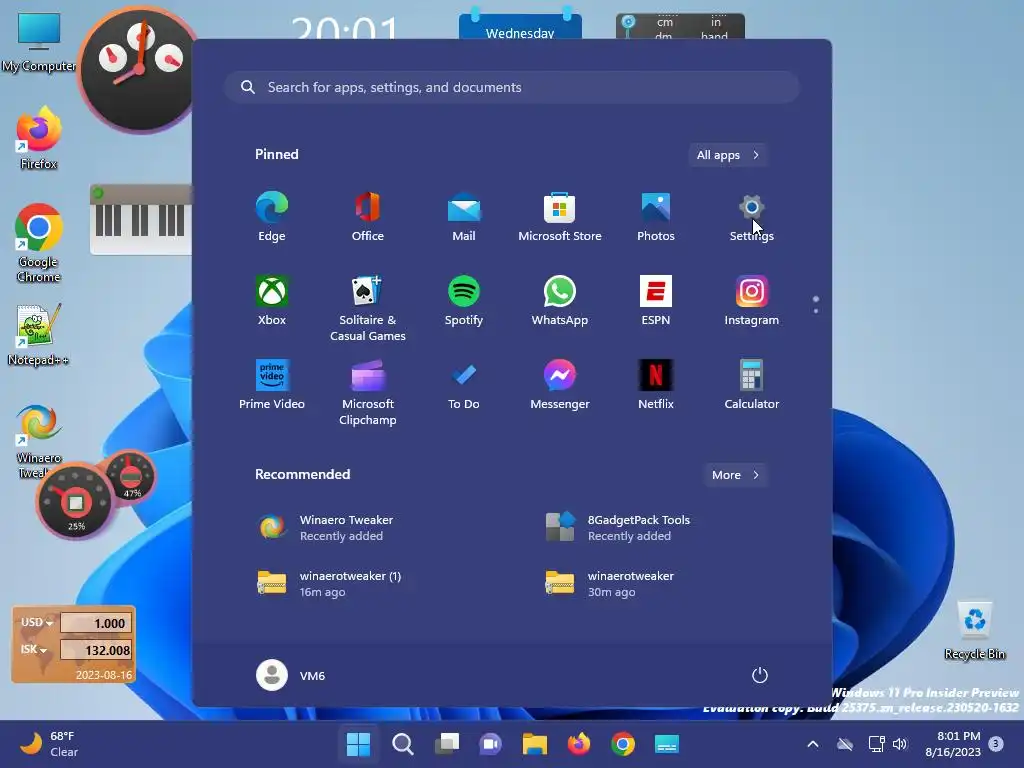Launch the Photos app
This screenshot has width=1024, height=768.
pyautogui.click(x=656, y=217)
